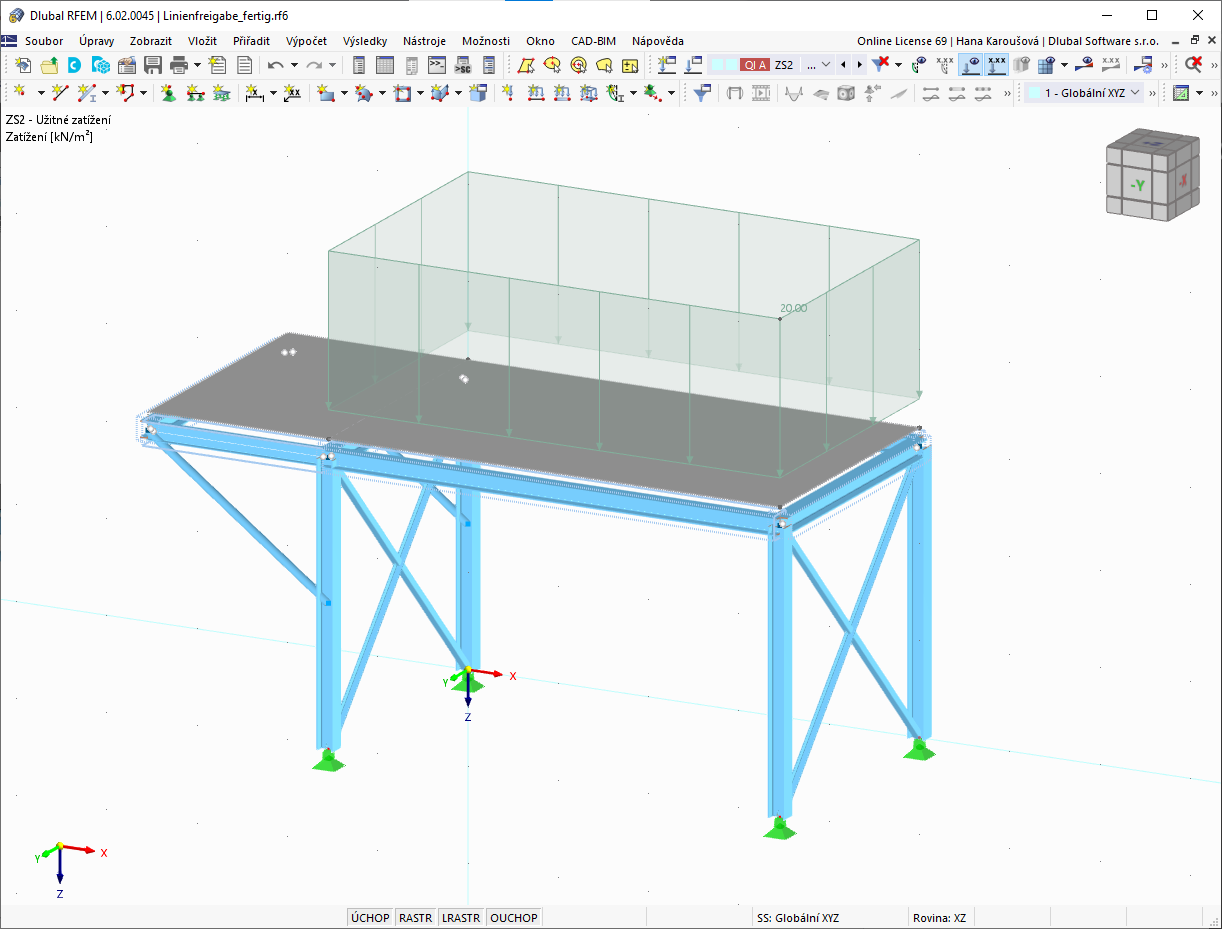Expand the new surface tool dropdown arrow
Image resolution: width=1222 pixels, height=929 pixels.
345,93
